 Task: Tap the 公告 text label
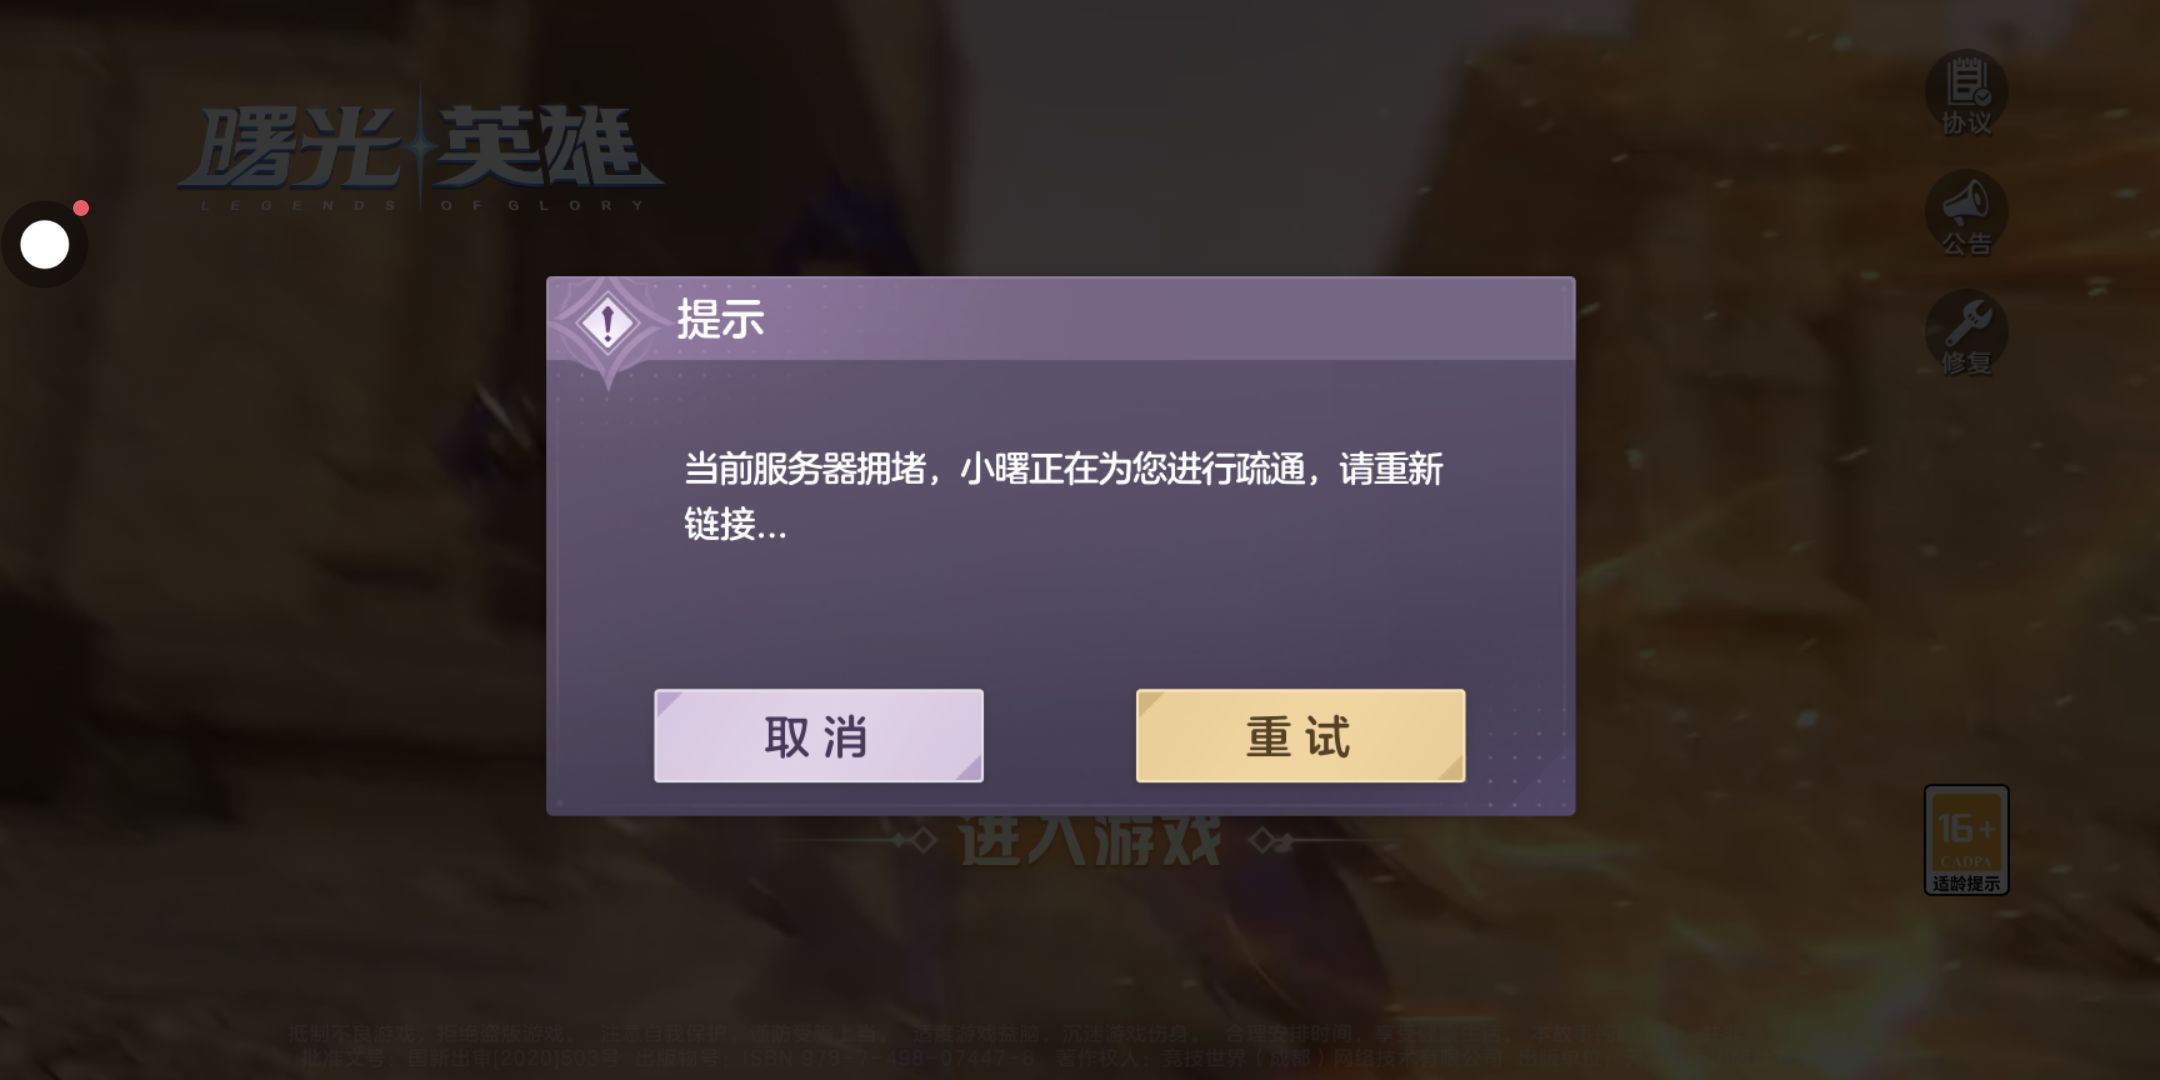pyautogui.click(x=1967, y=243)
